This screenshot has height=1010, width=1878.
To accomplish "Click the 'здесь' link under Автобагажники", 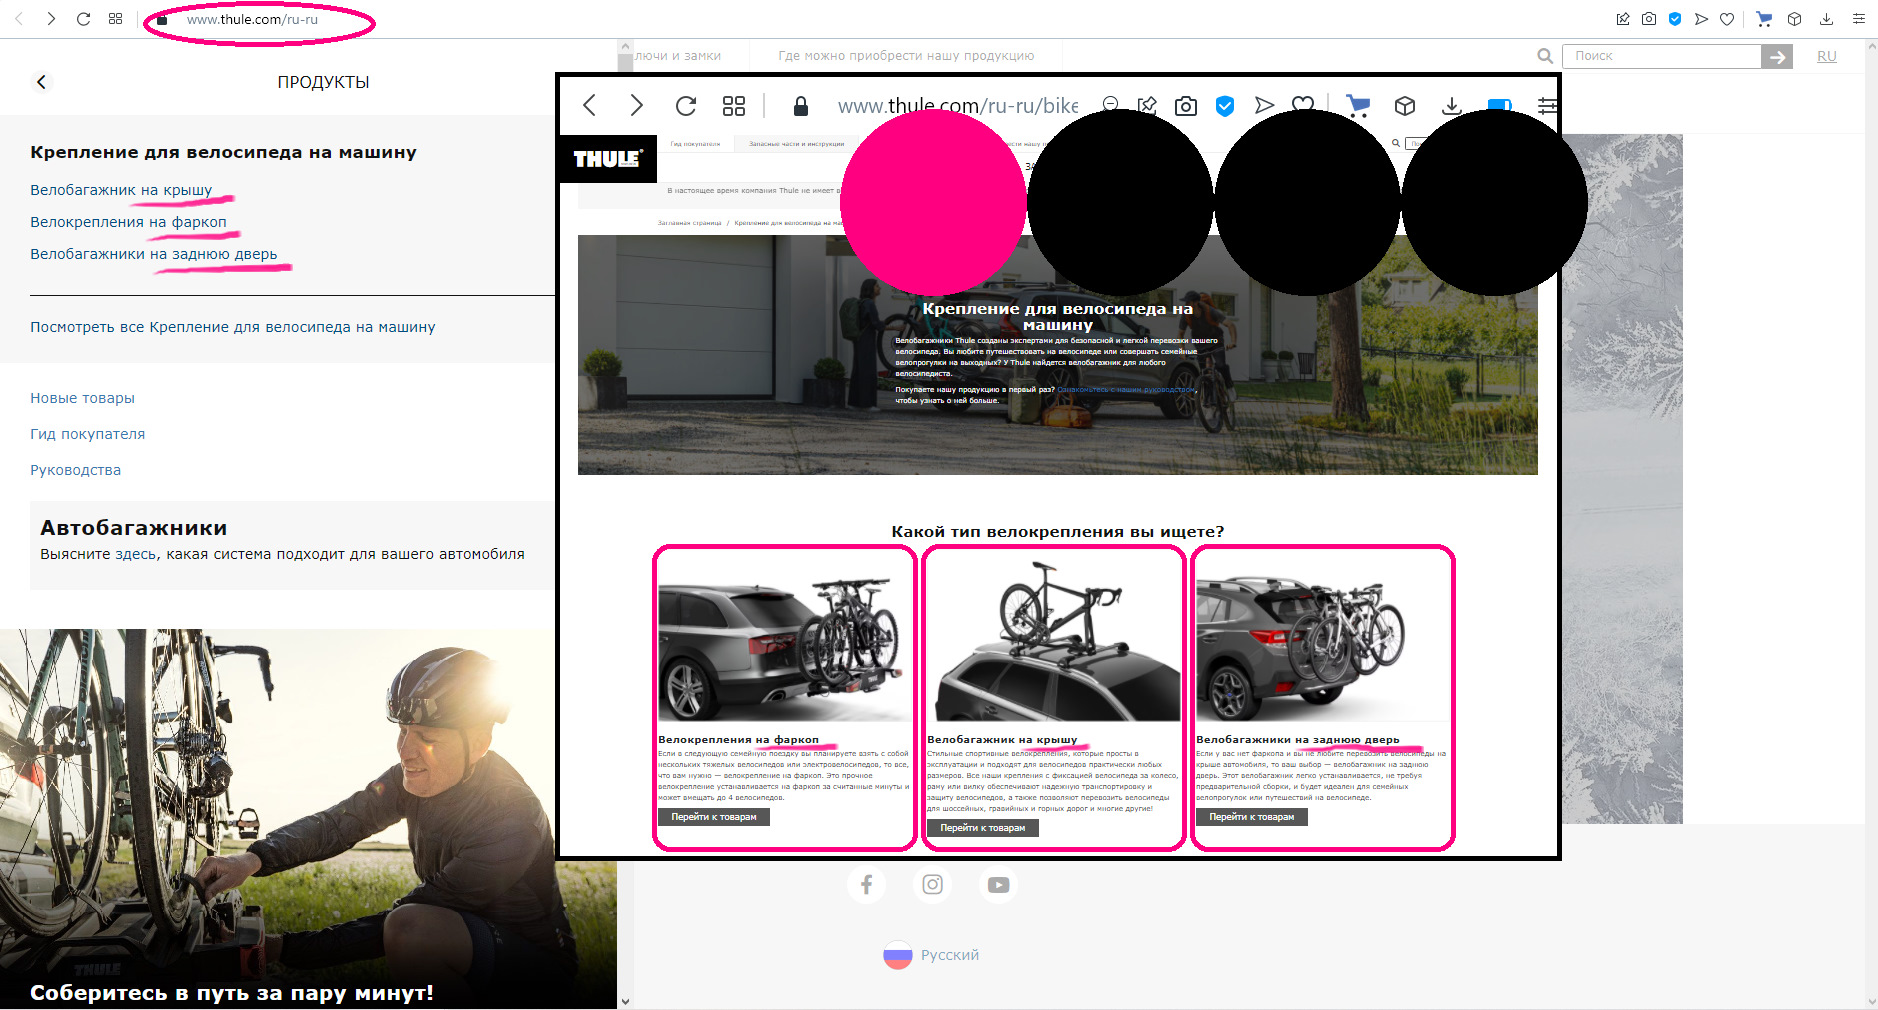I will 136,554.
